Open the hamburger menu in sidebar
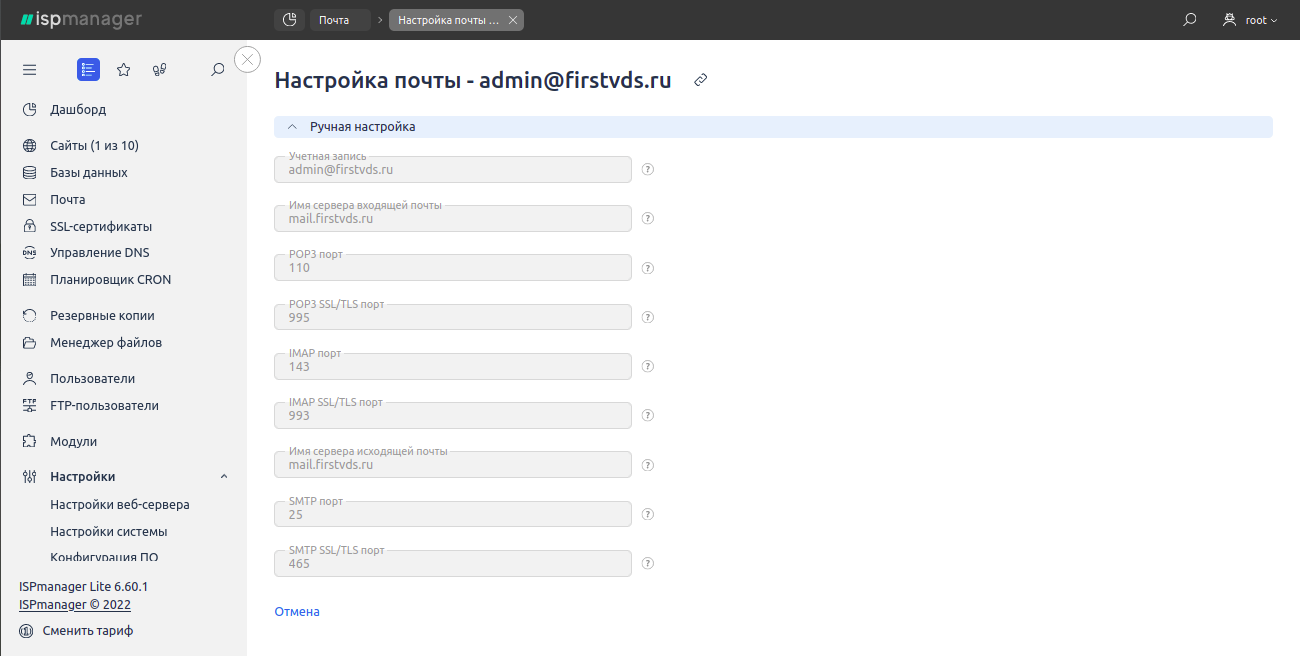Screen dimensions: 1300x656 click(29, 70)
